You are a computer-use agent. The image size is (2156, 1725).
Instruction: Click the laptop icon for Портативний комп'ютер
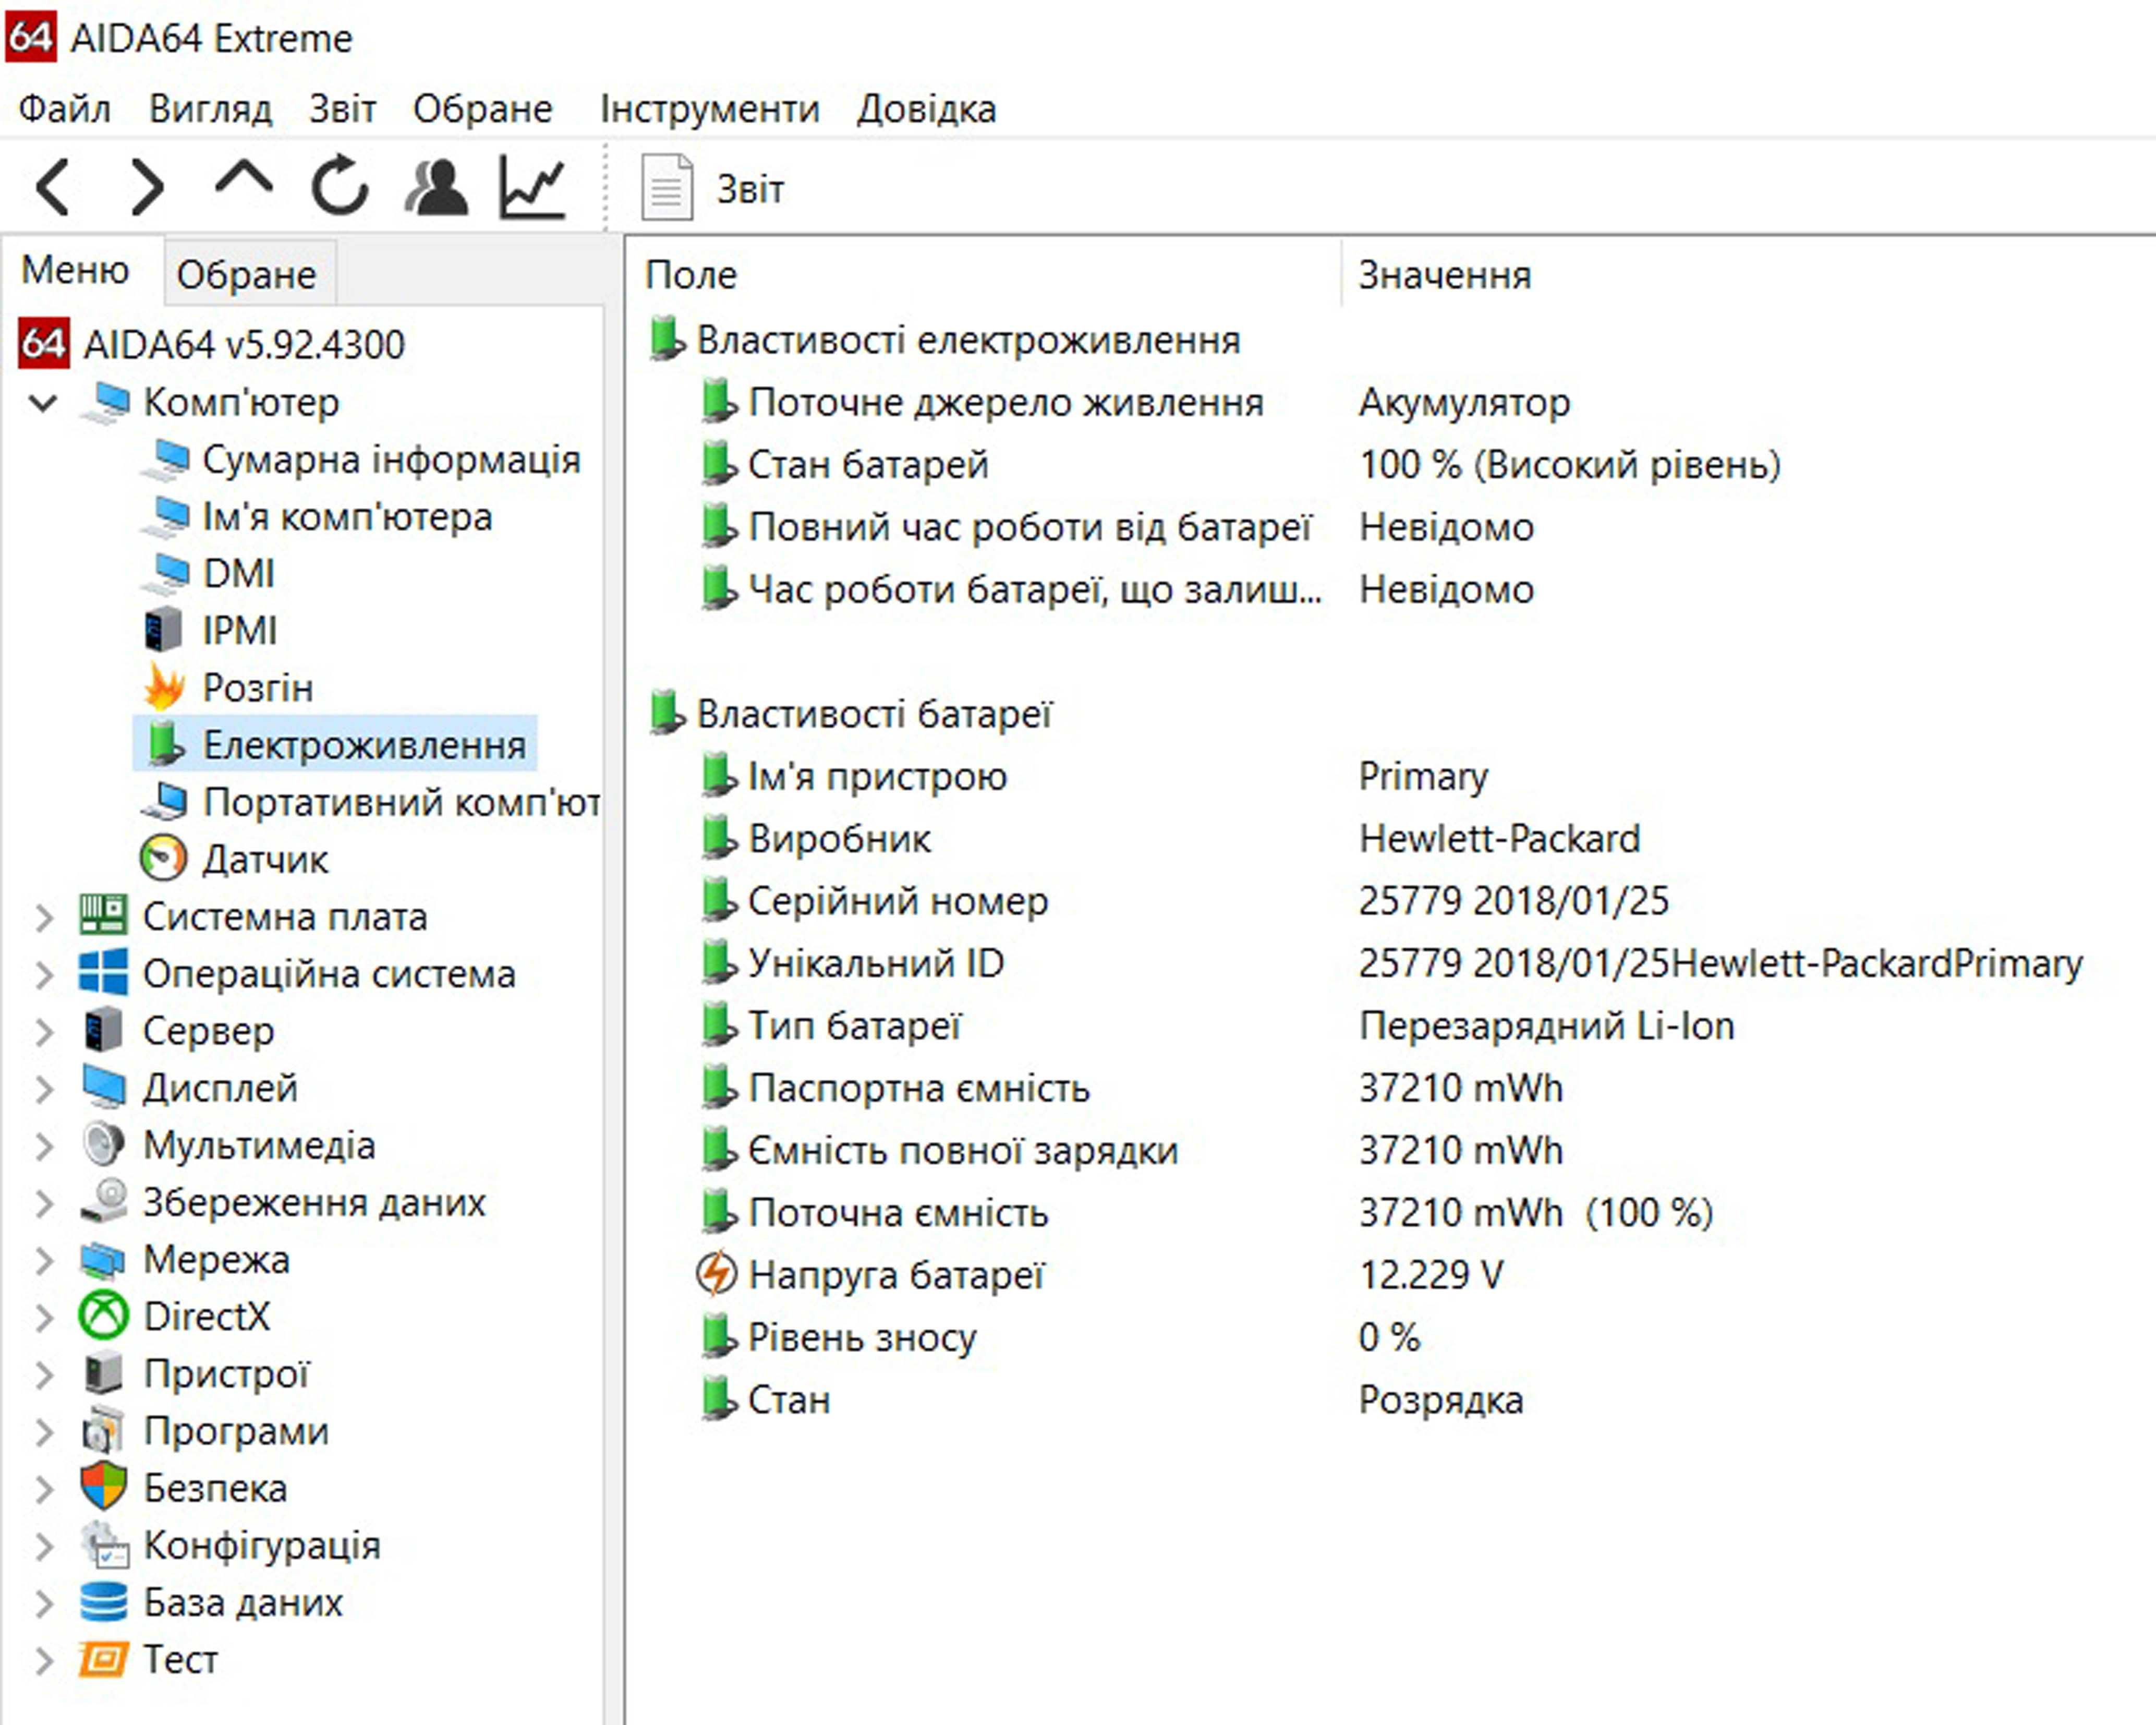coord(164,802)
